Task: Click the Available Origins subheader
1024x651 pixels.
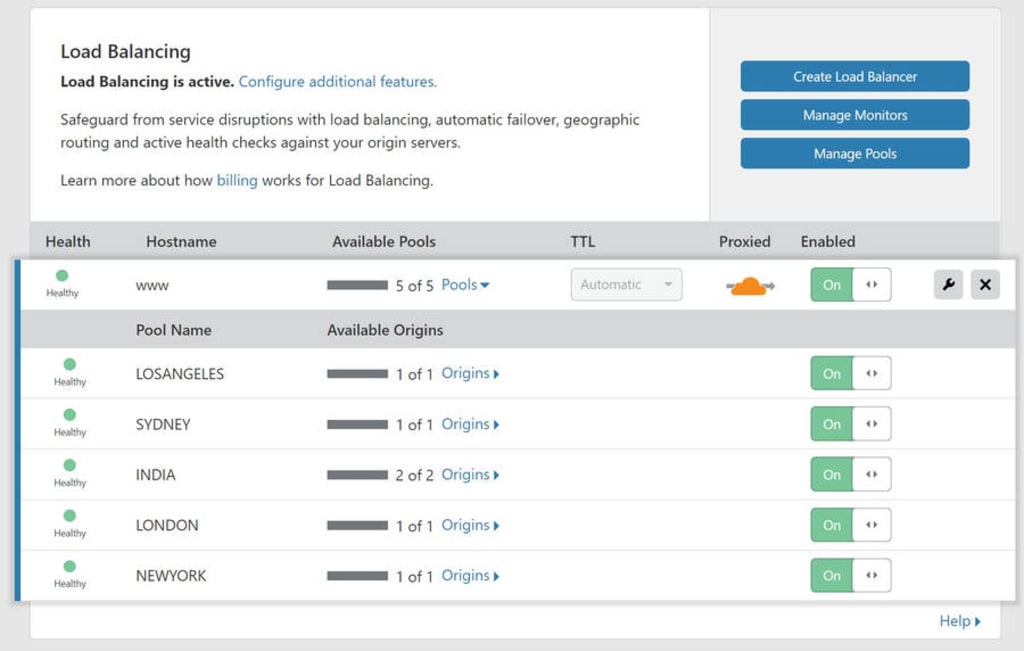Action: pyautogui.click(x=385, y=330)
